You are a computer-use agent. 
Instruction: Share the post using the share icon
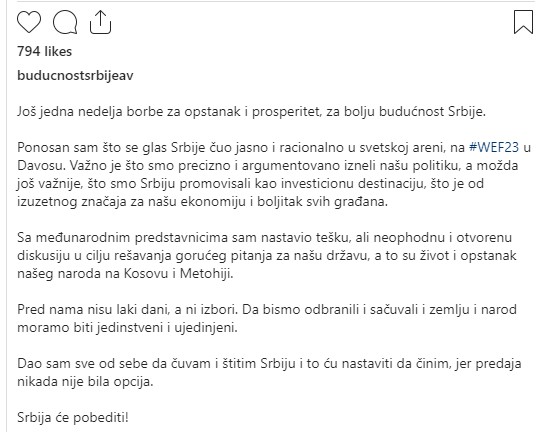pyautogui.click(x=100, y=22)
